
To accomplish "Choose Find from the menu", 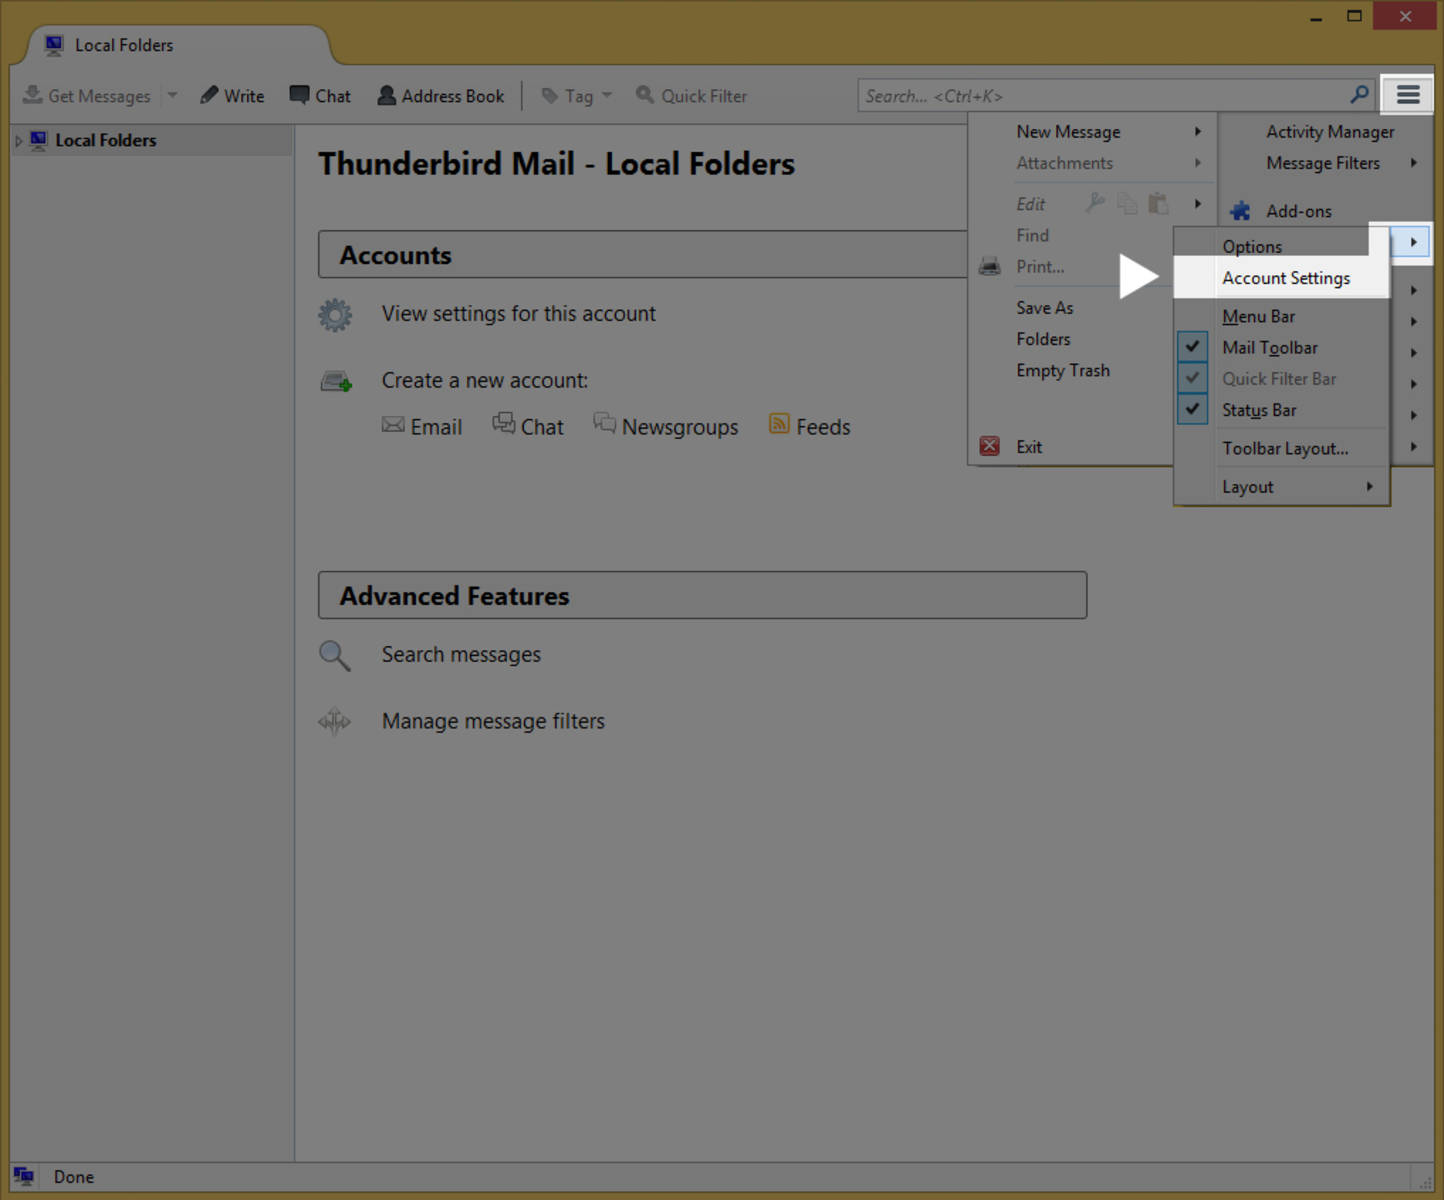I will tap(1033, 235).
